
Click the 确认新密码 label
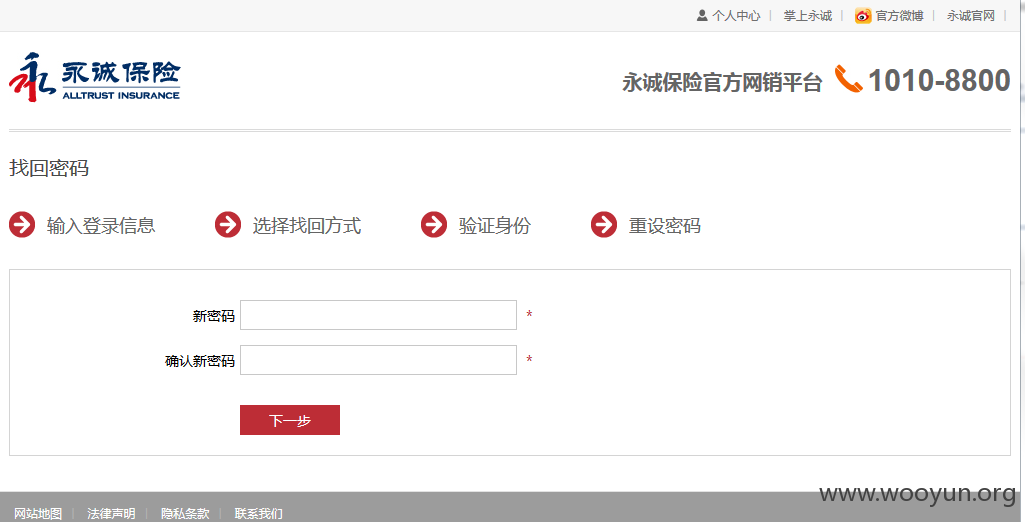tap(200, 361)
